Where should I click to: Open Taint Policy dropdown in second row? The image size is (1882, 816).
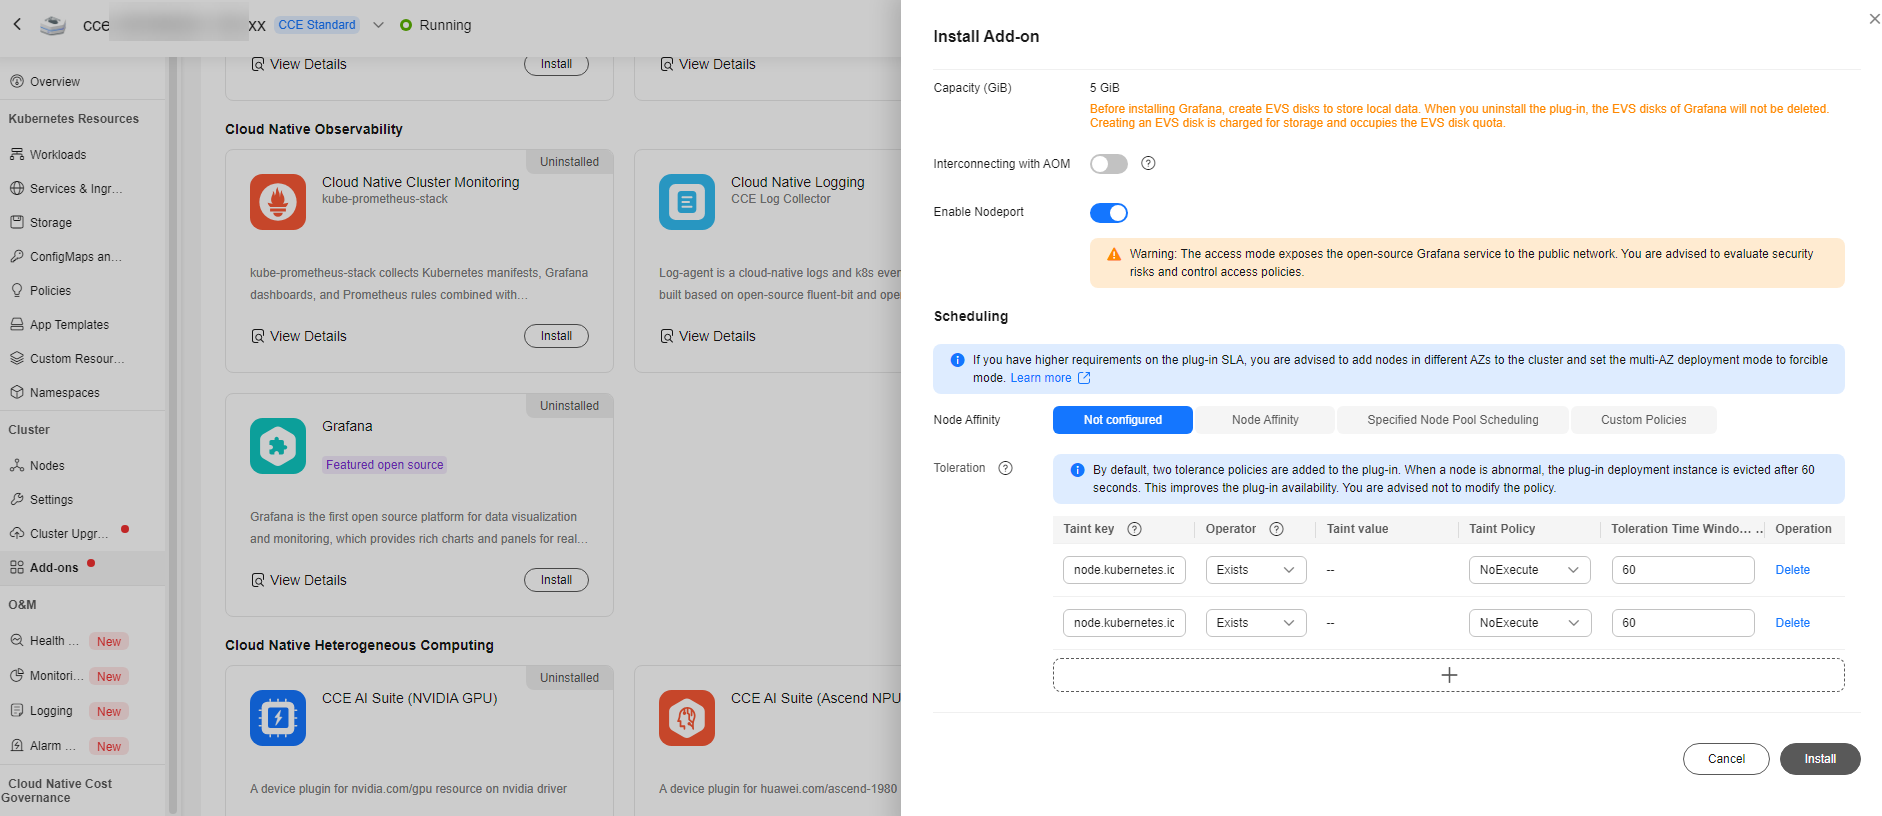[x=1529, y=623]
